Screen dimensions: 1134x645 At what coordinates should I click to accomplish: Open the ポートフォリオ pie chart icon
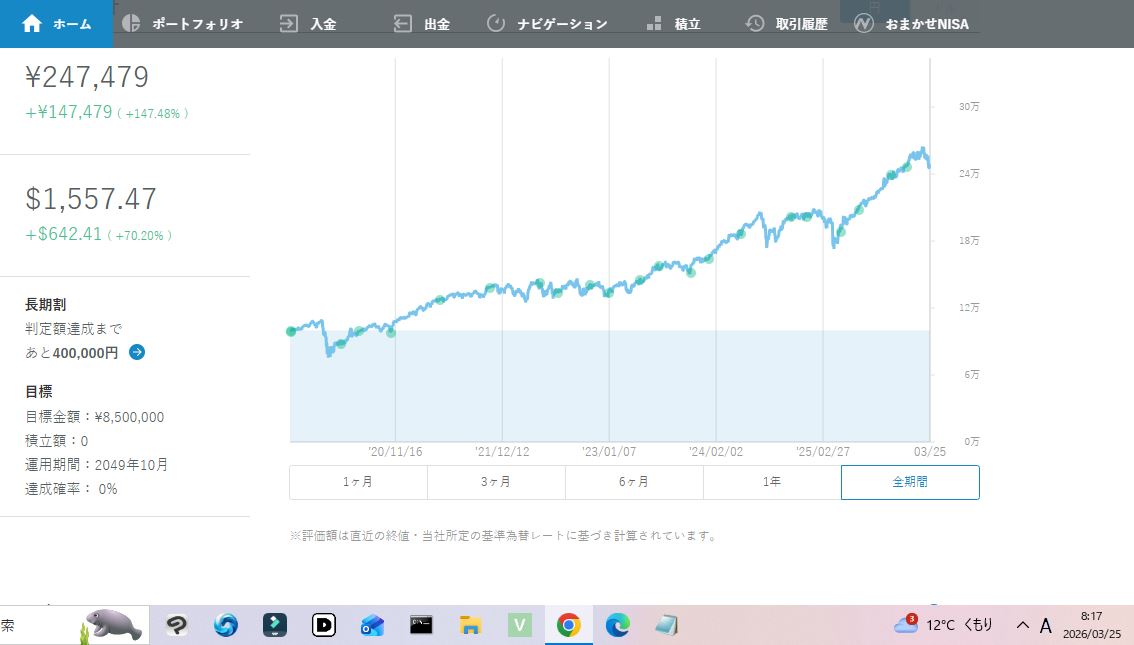click(x=131, y=24)
